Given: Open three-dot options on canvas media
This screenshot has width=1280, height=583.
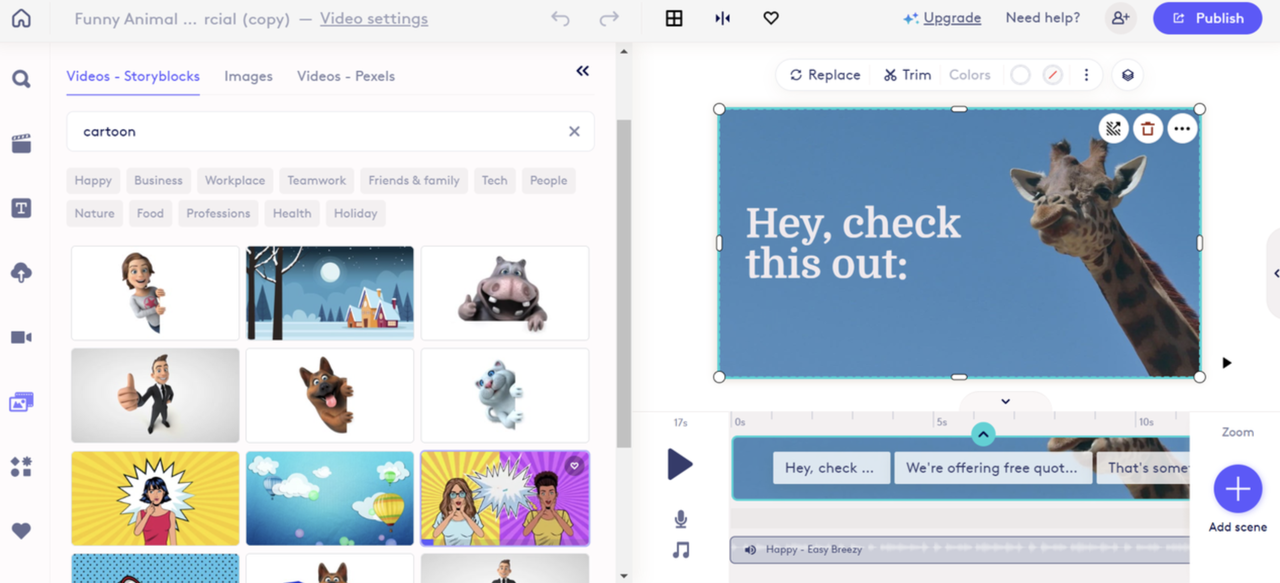Looking at the screenshot, I should coord(1182,129).
